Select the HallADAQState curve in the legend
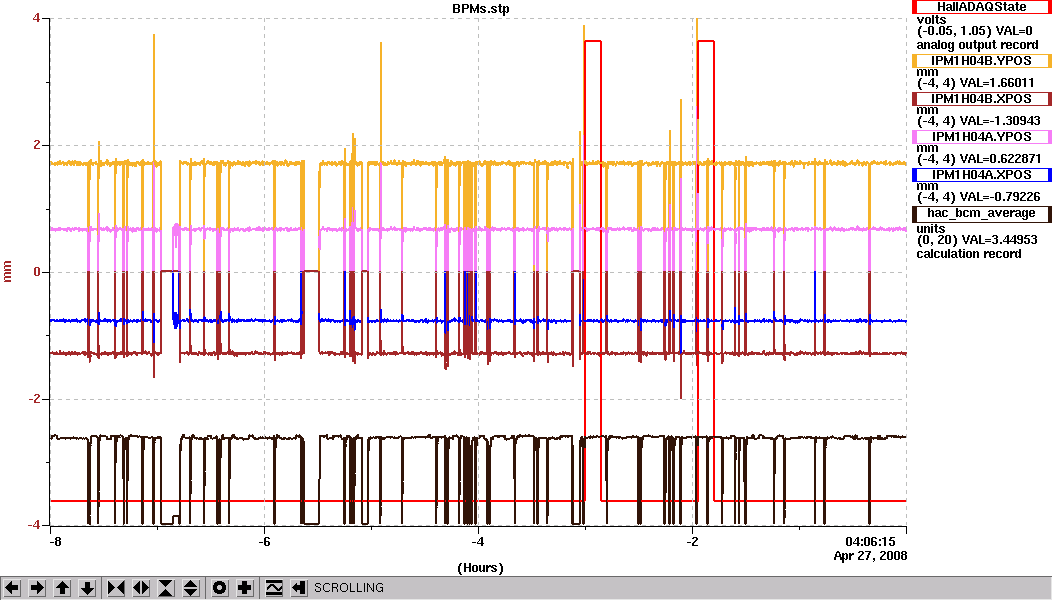The width and height of the screenshot is (1052, 600). point(982,7)
